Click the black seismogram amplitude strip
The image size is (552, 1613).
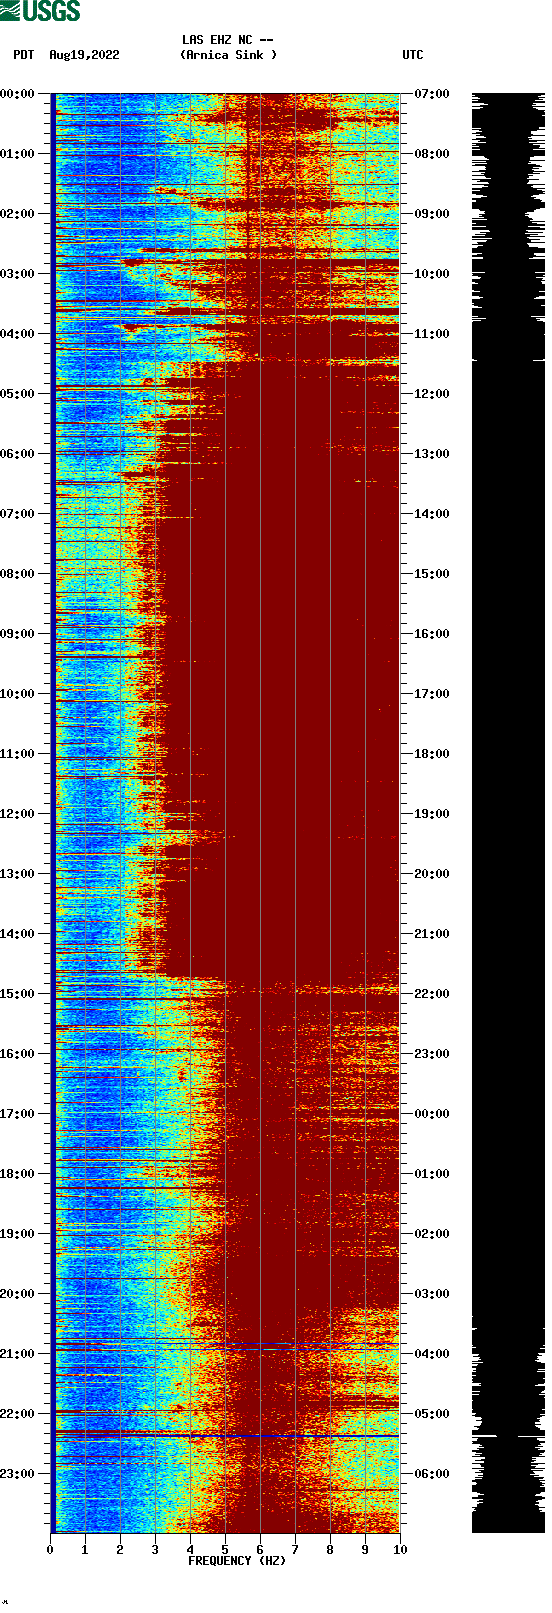click(508, 813)
